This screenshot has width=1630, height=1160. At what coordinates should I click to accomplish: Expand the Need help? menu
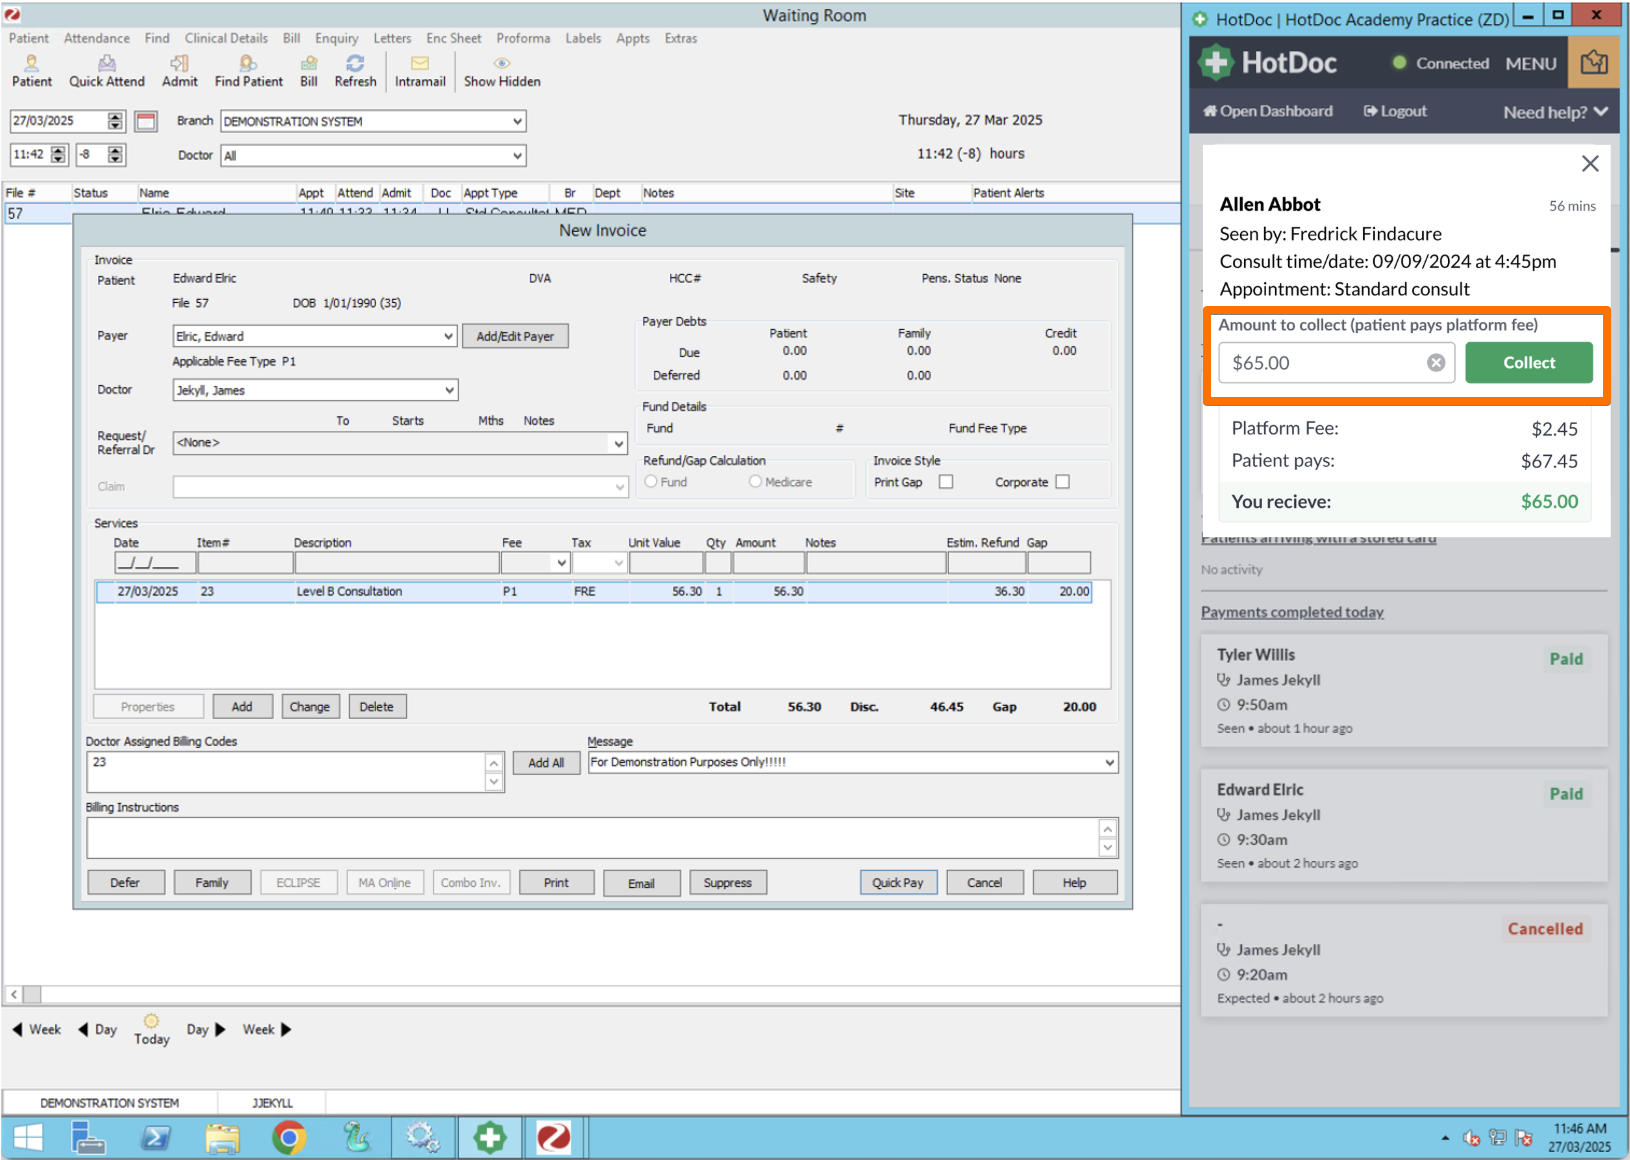click(1555, 112)
